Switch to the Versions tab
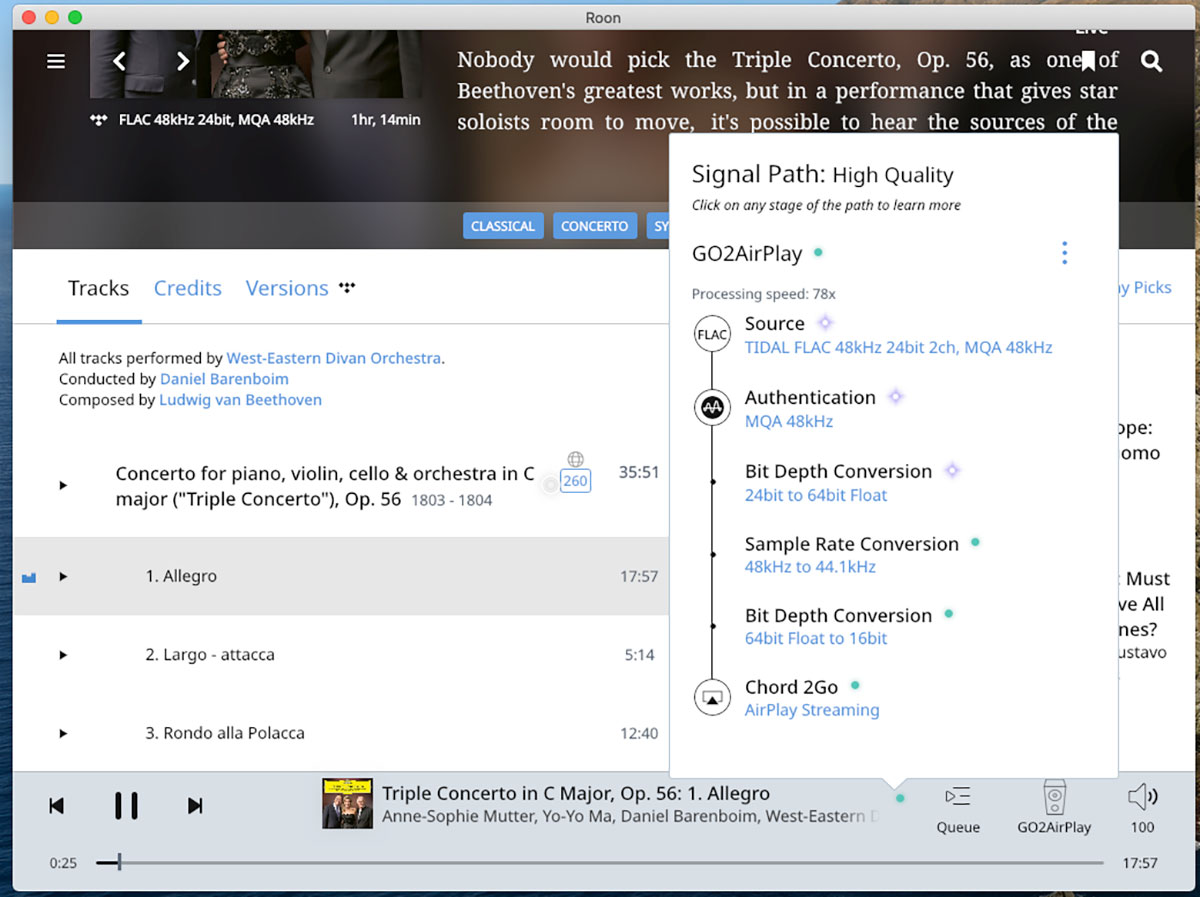The image size is (1200, 897). coord(287,288)
